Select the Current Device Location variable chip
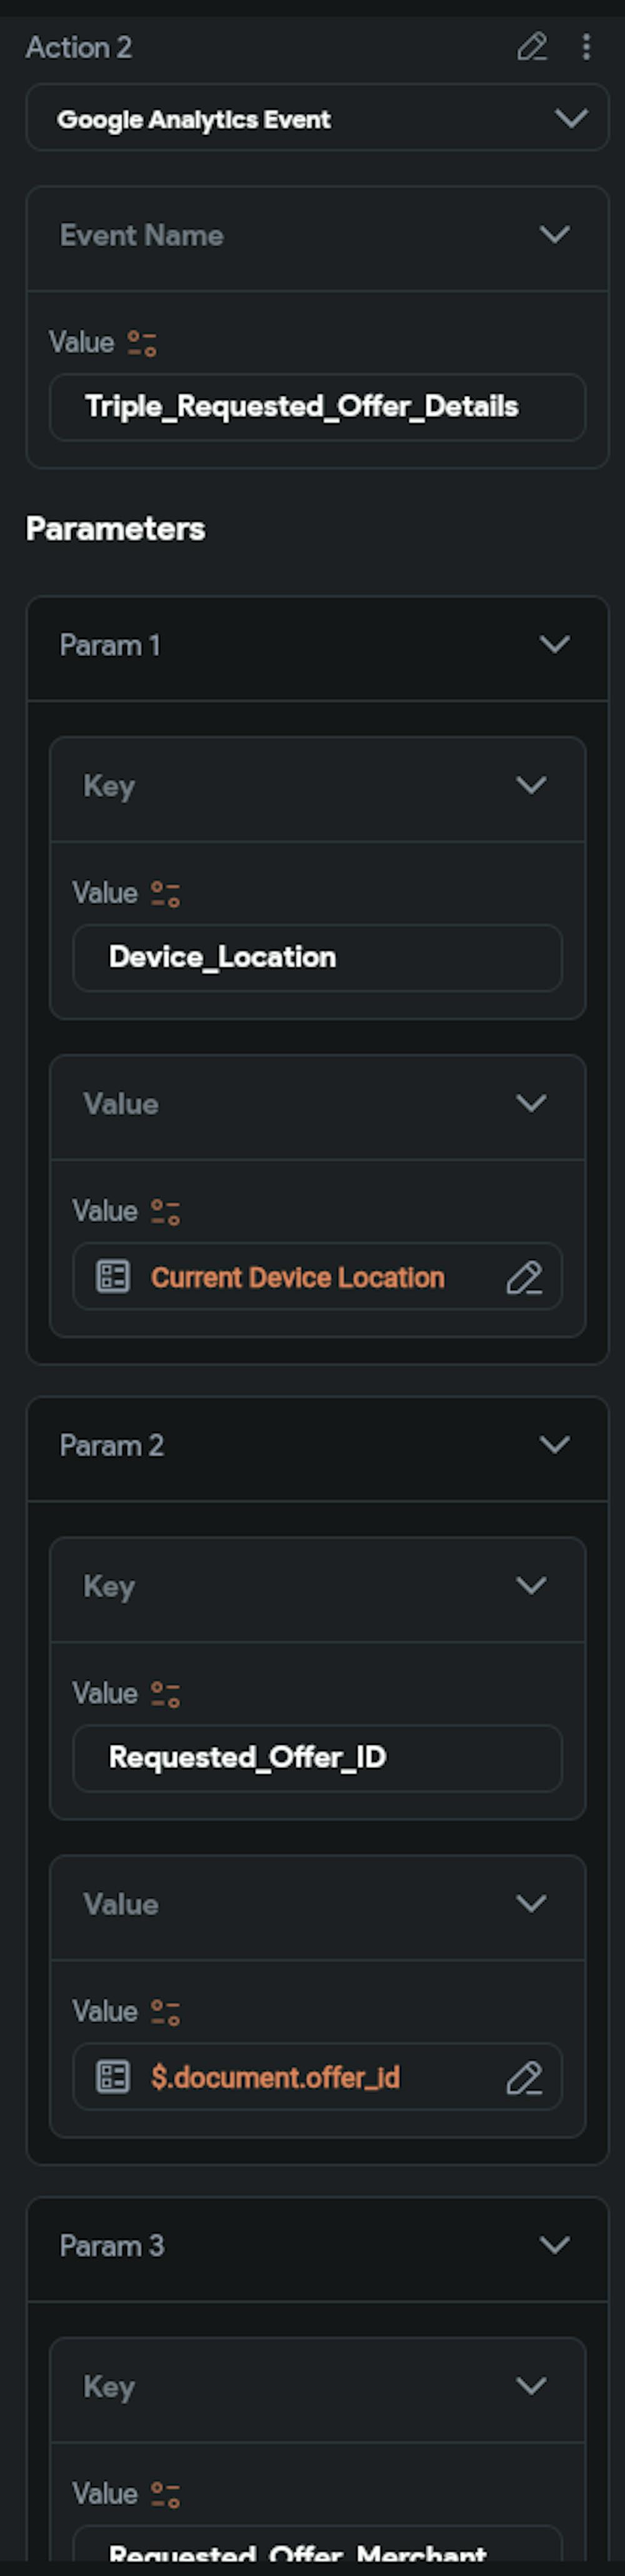The image size is (625, 2576). click(x=297, y=1278)
